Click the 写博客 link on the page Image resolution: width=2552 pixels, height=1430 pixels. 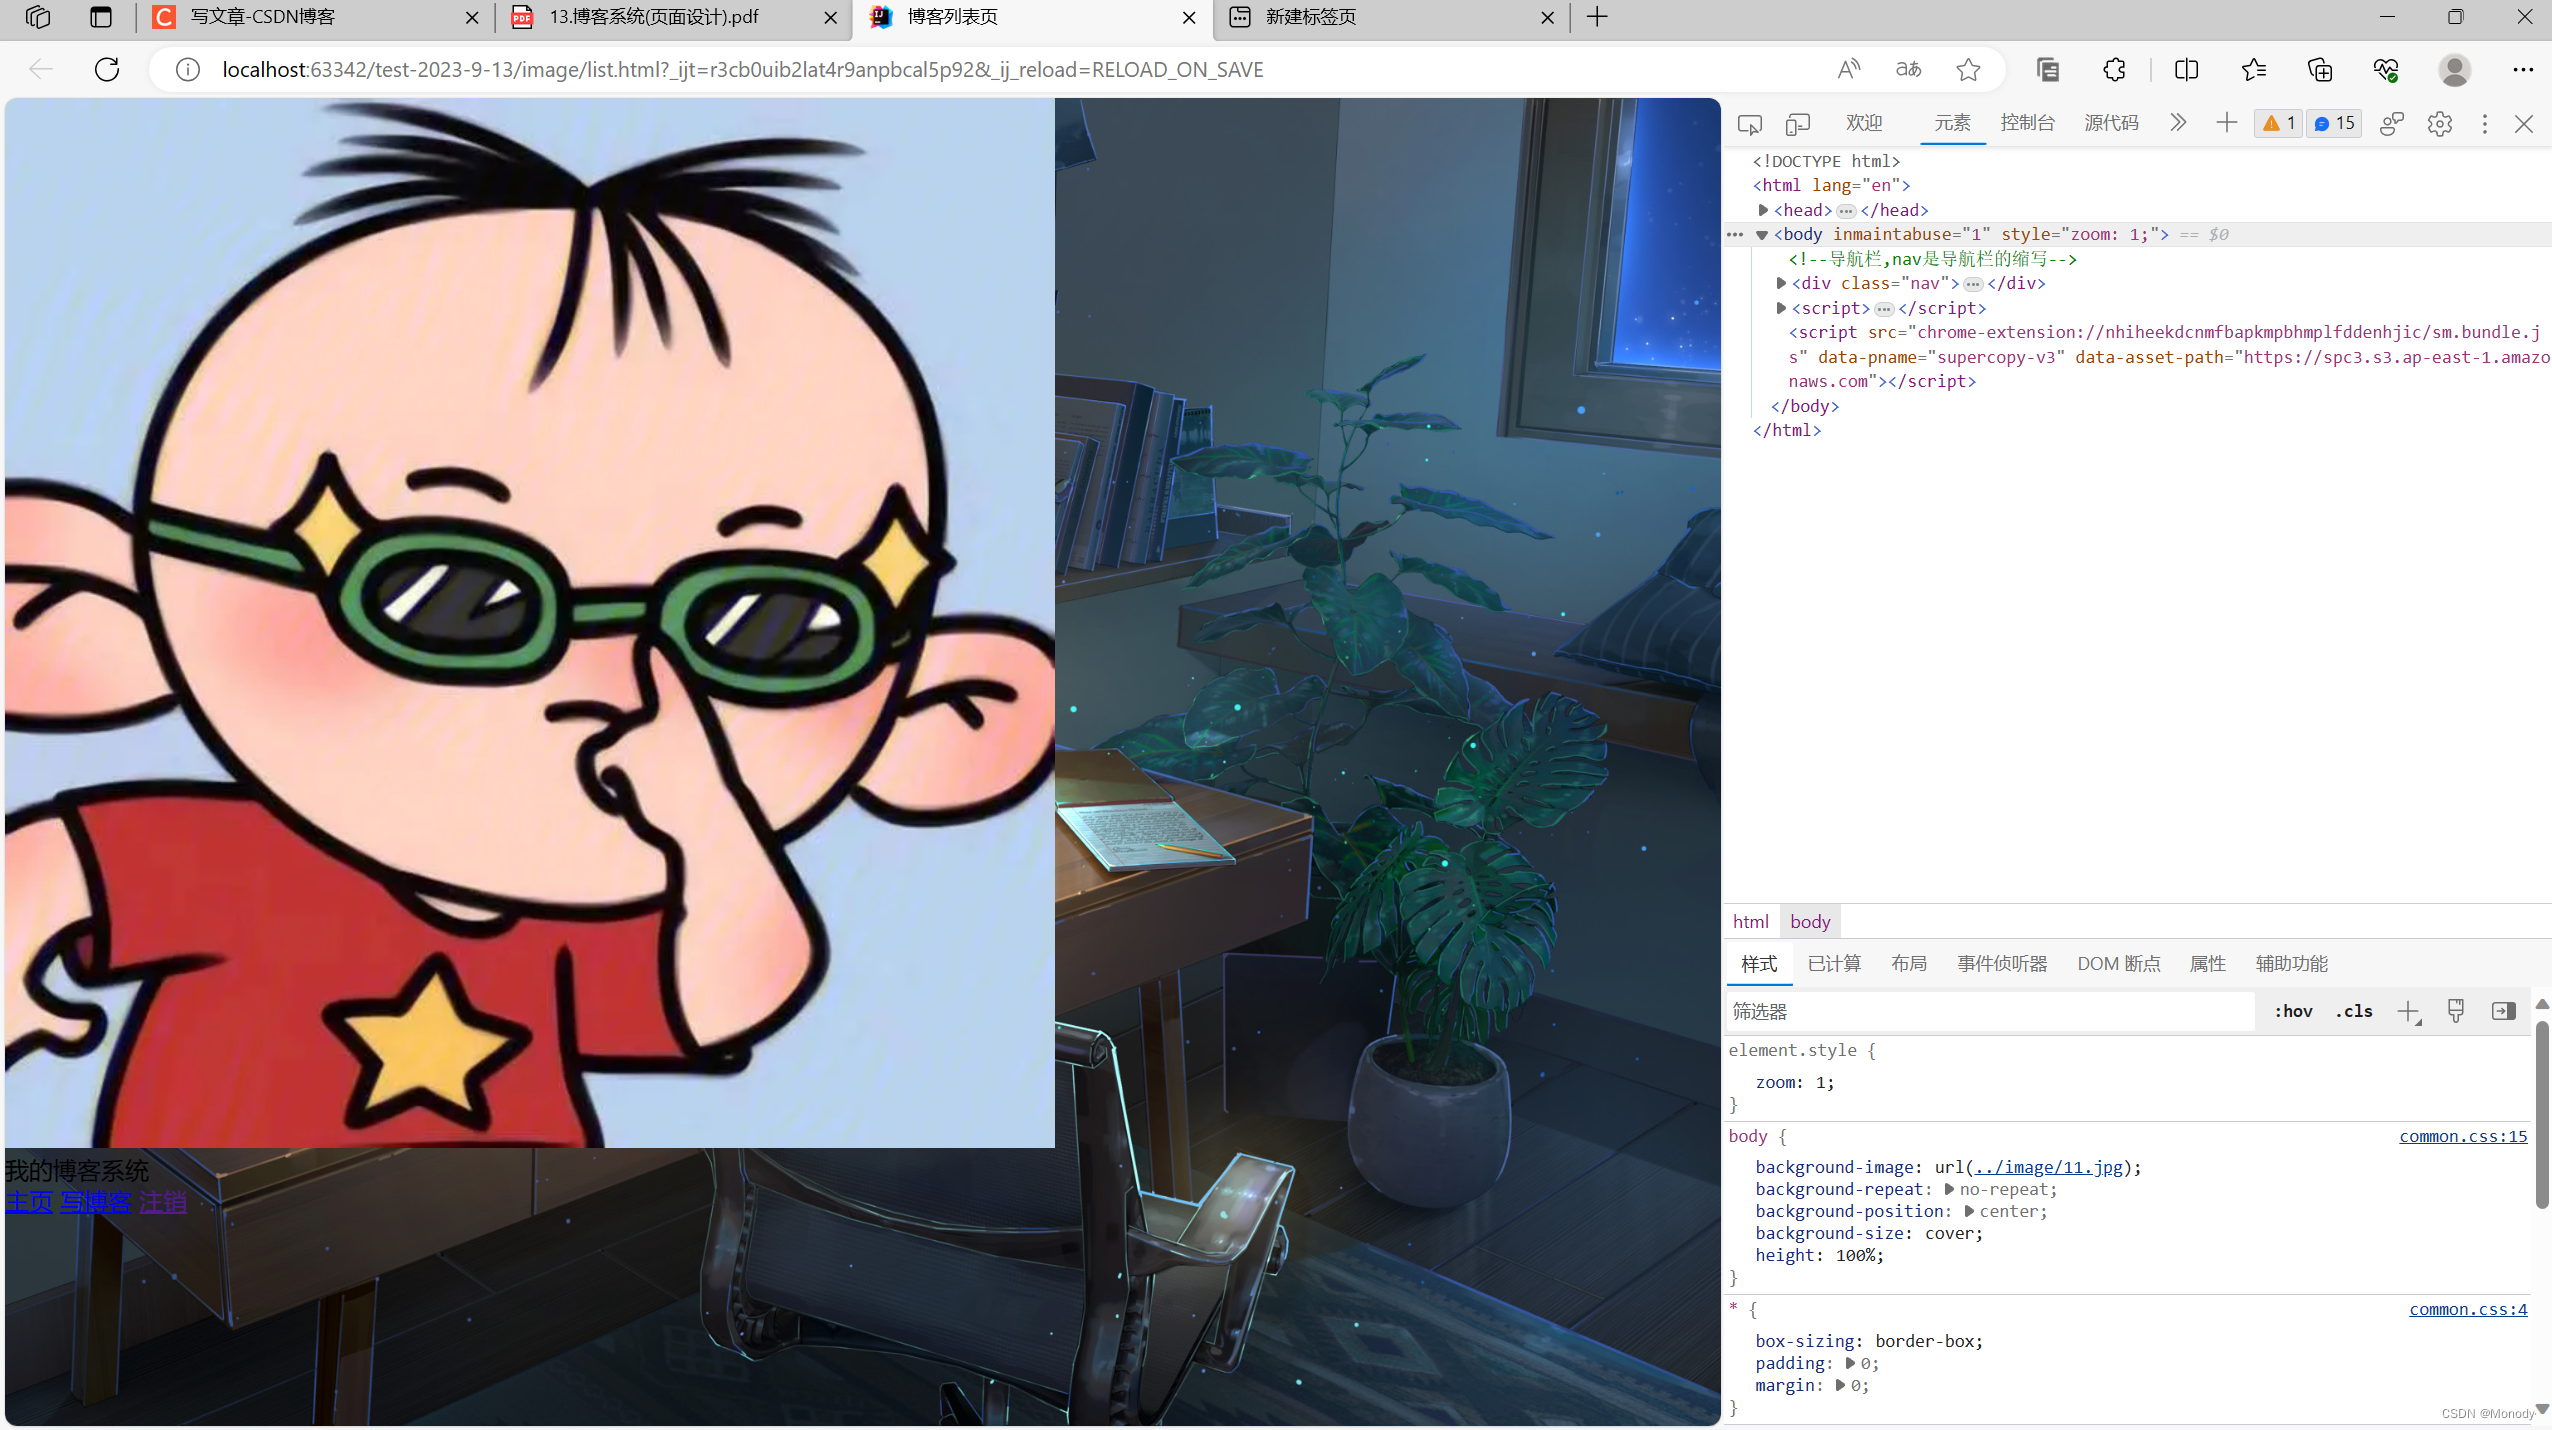(96, 1201)
